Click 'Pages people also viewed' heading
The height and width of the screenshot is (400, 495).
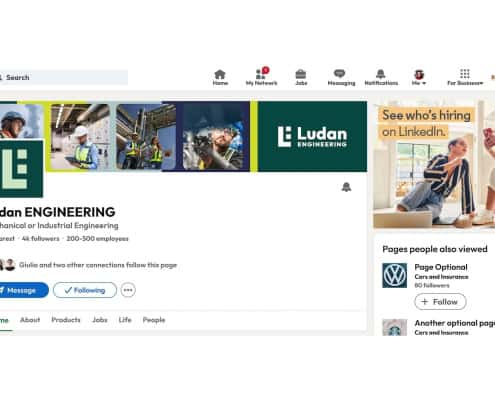click(435, 249)
